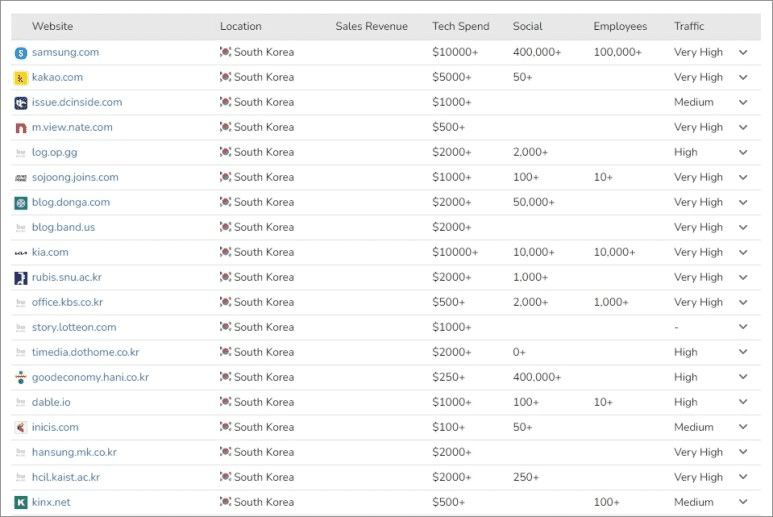Viewport: 773px width, 517px height.
Task: Click the rubis.snu.ac.kr favicon
Action: click(x=21, y=277)
